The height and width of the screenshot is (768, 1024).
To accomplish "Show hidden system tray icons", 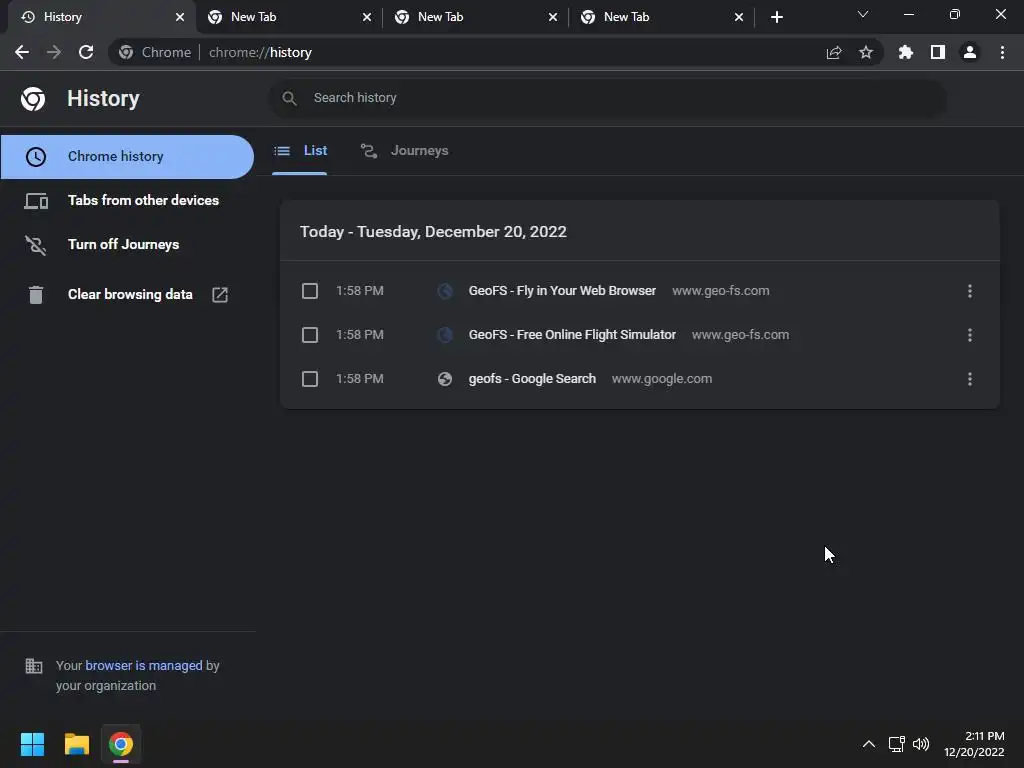I will coord(869,744).
